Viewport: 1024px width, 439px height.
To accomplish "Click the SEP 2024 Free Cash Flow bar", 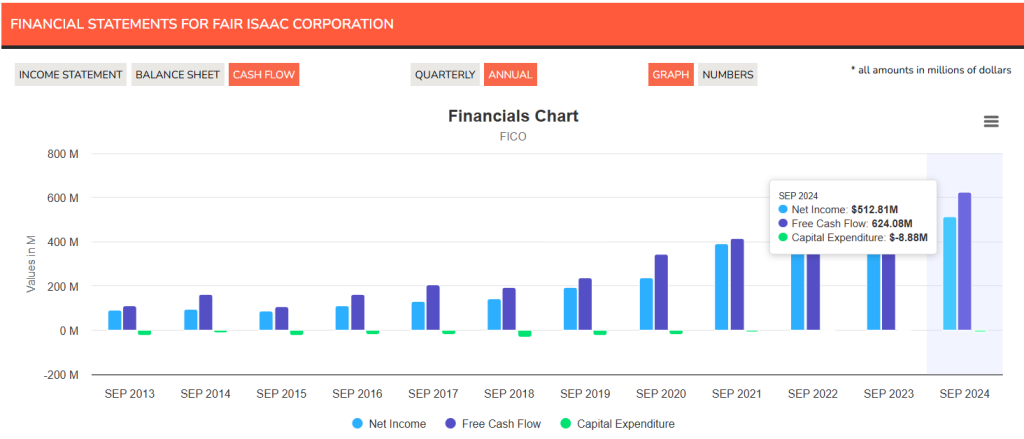I will (x=964, y=262).
